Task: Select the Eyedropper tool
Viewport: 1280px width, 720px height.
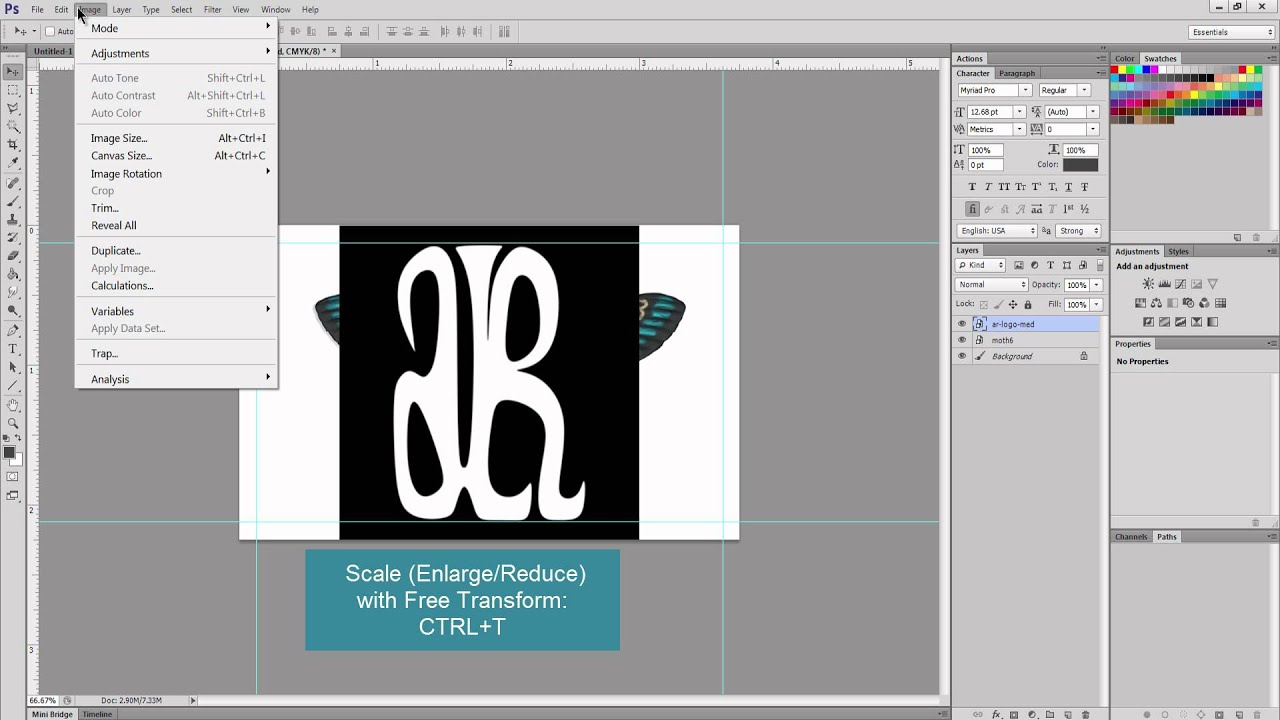Action: [x=13, y=163]
